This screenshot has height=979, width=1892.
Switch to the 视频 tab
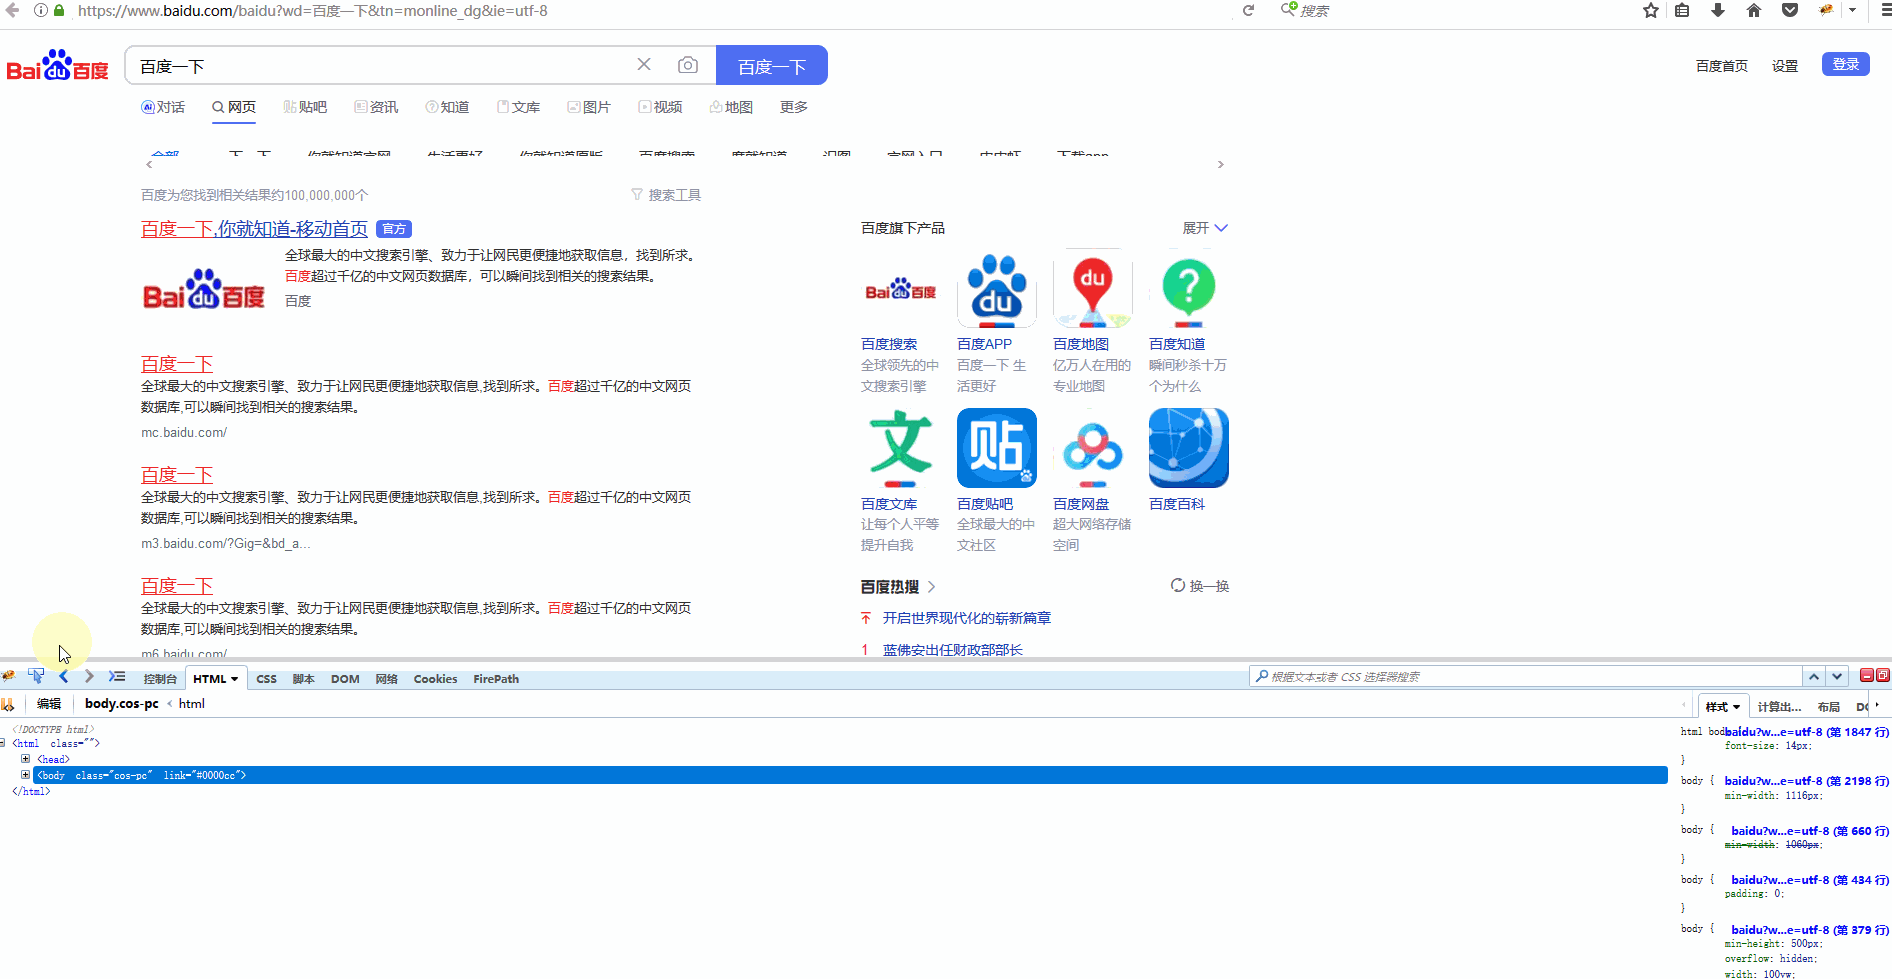[660, 107]
